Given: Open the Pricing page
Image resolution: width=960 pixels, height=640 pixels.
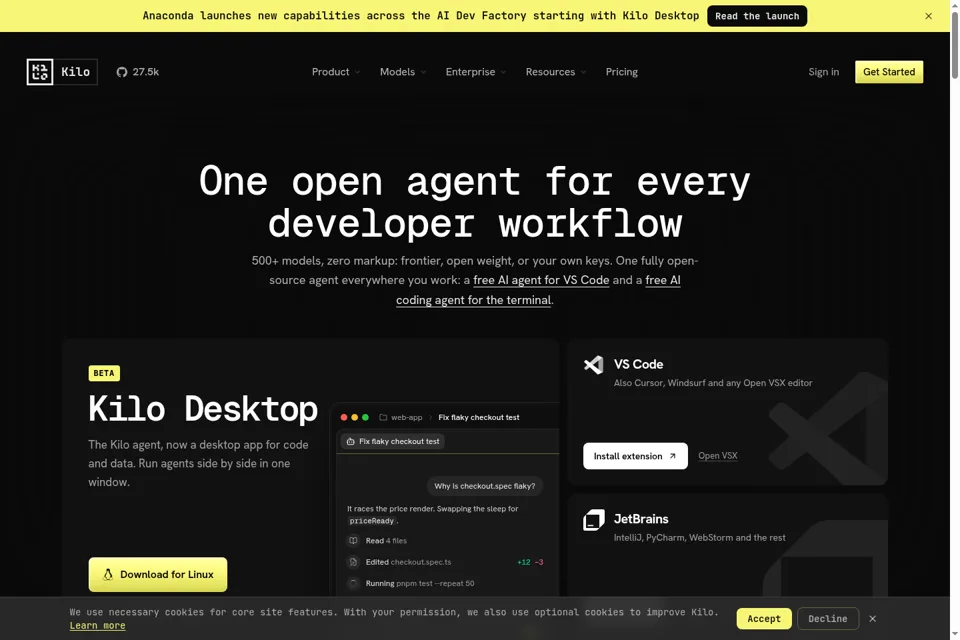Looking at the screenshot, I should click(621, 72).
